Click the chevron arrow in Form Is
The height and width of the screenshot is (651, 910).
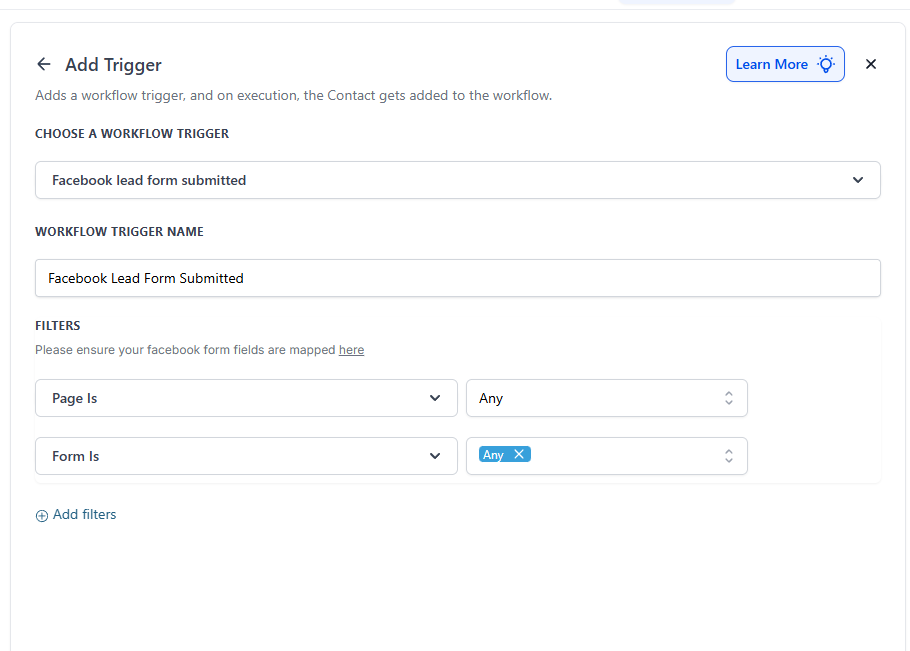pos(435,456)
